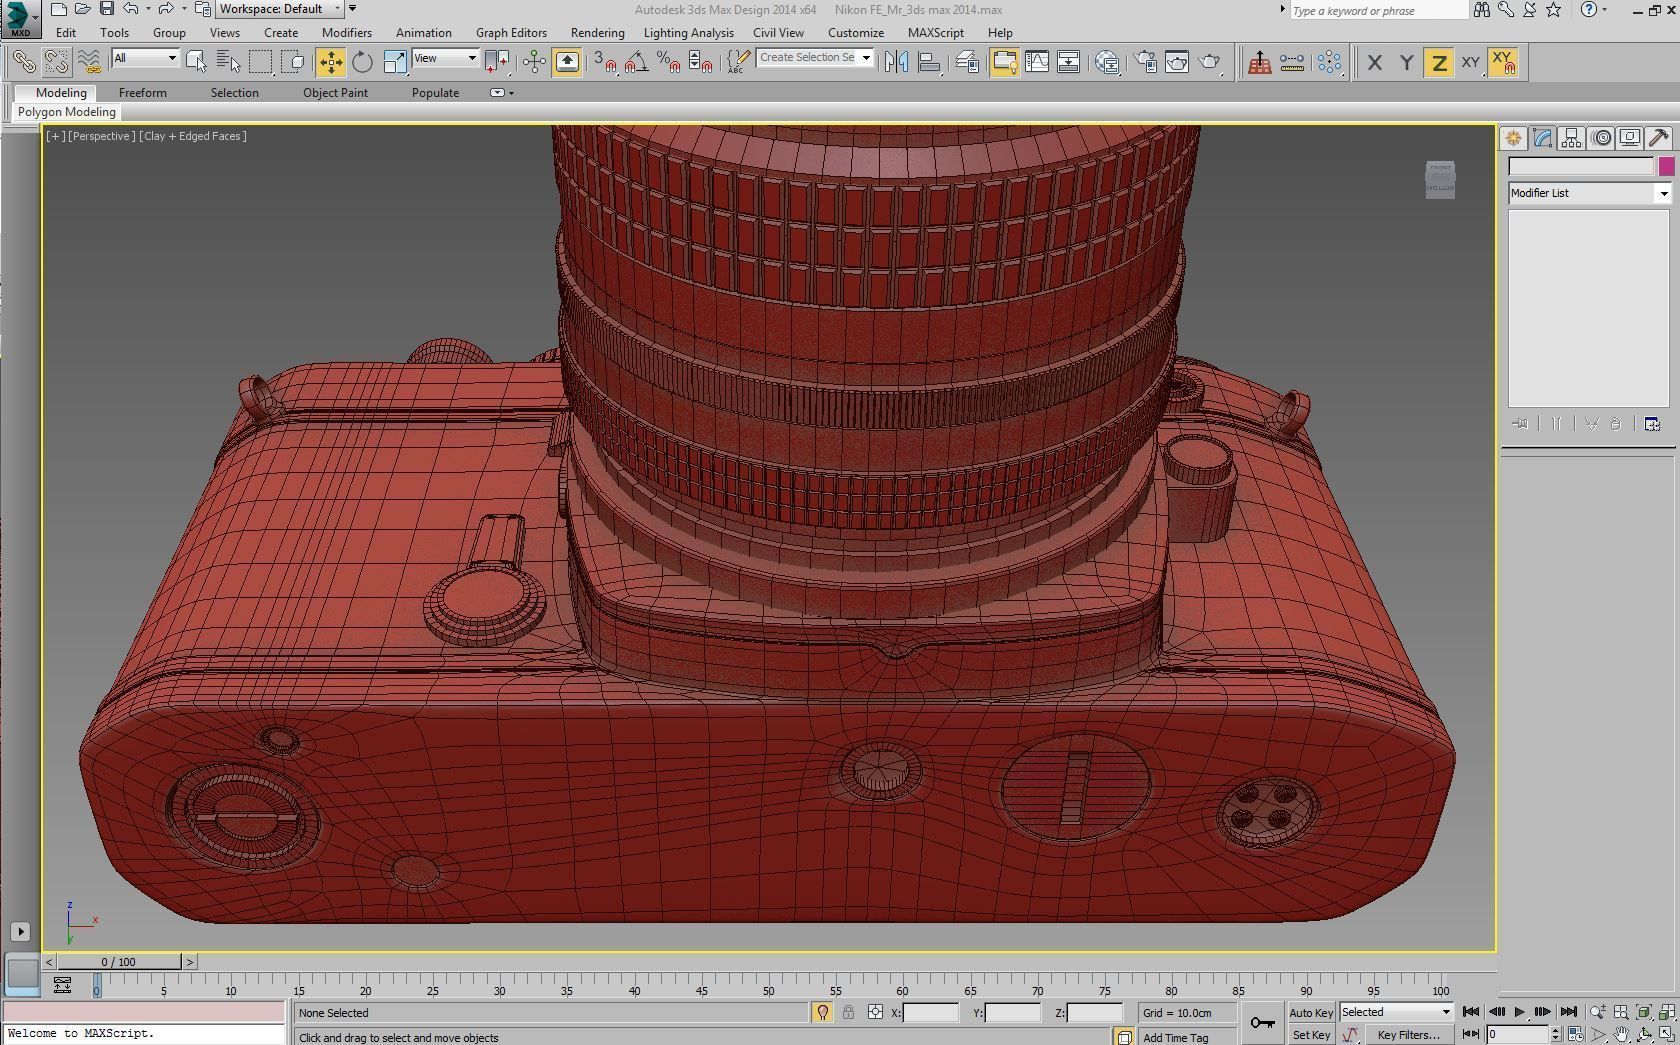Viewport: 1680px width, 1045px height.
Task: Select the Select and Link tool
Action: pos(23,62)
